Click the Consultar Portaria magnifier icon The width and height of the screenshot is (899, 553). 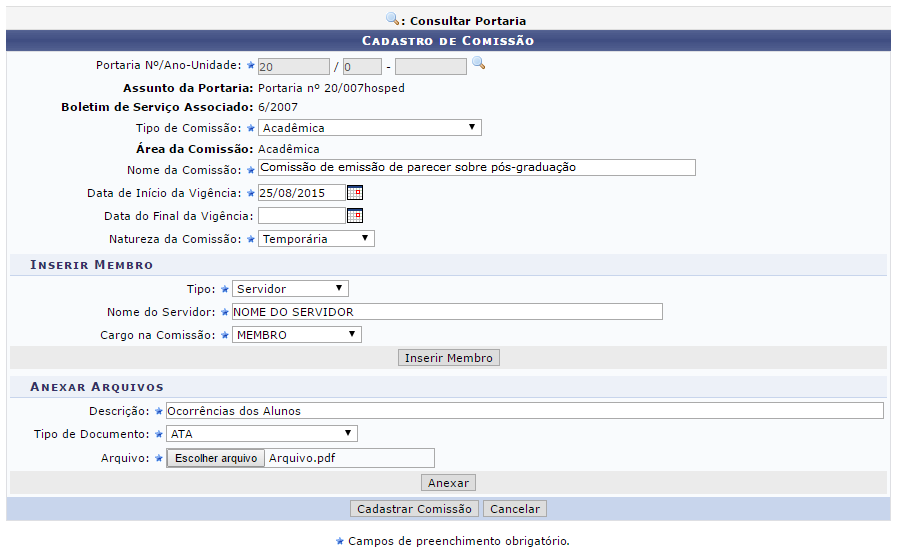(392, 19)
